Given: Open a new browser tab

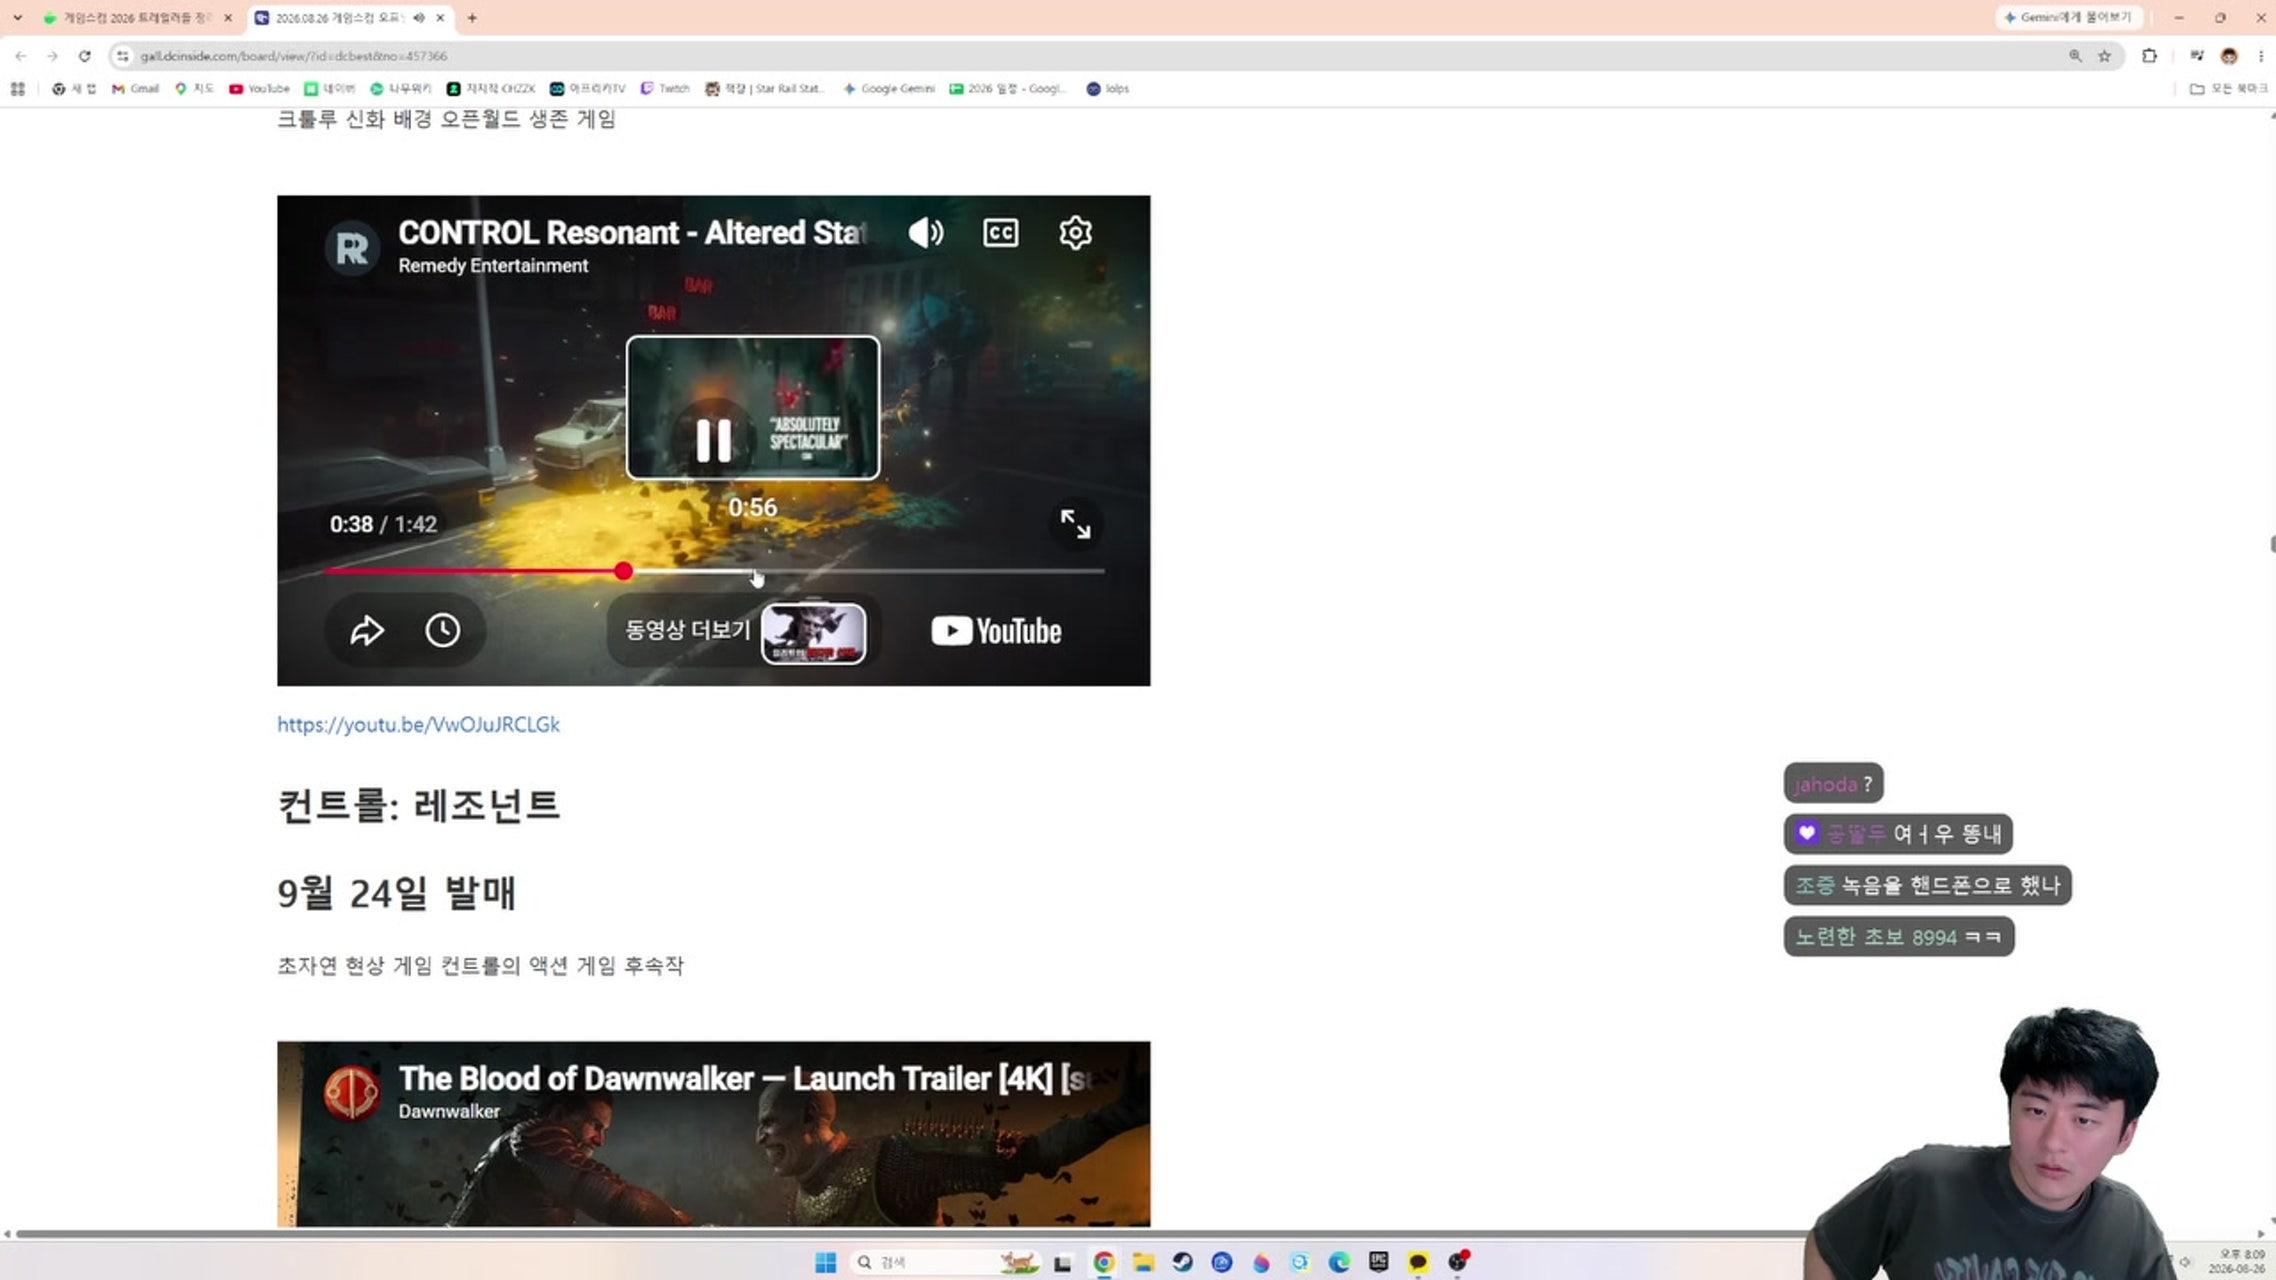Looking at the screenshot, I should click(472, 18).
